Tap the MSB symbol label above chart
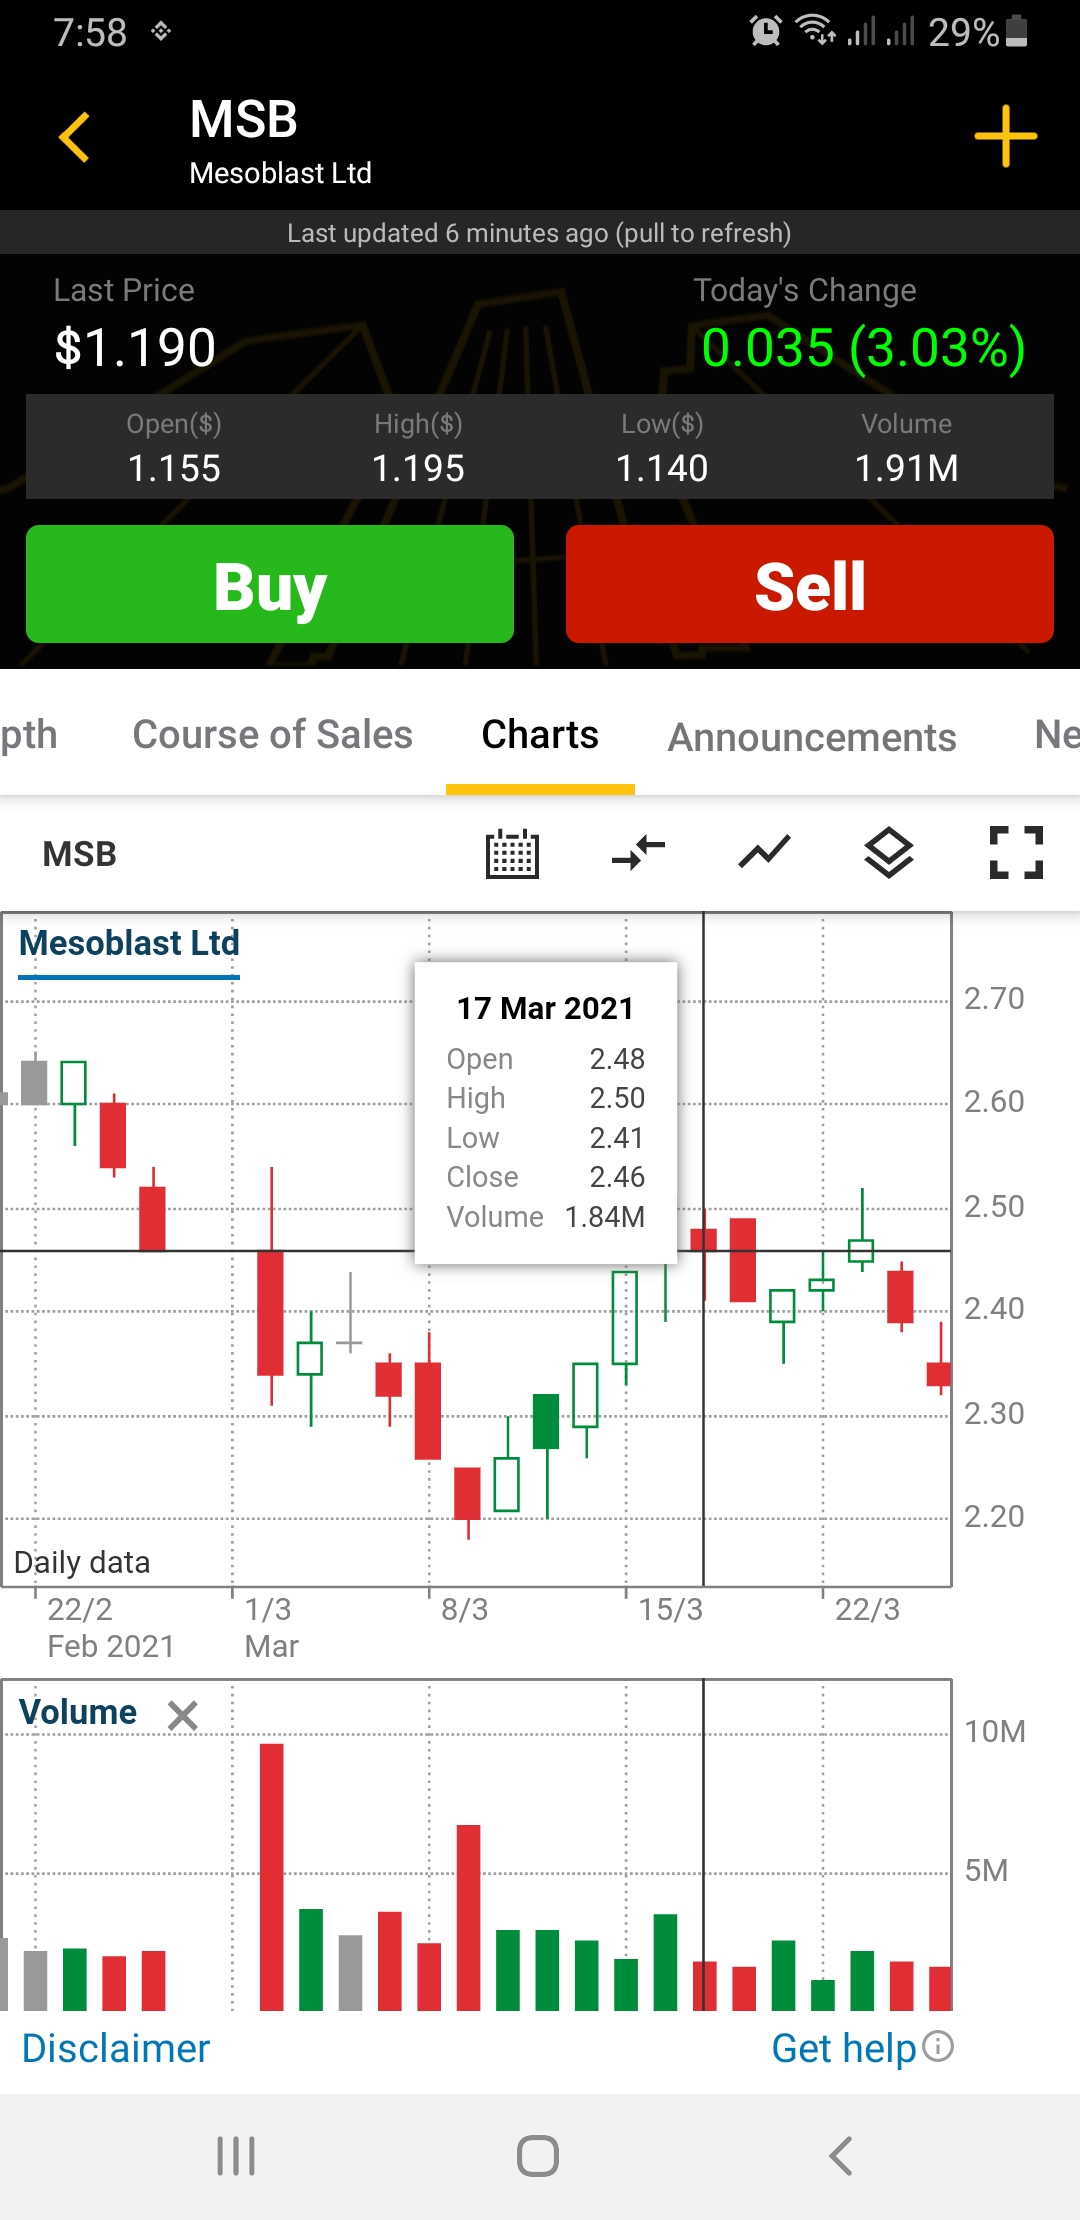The width and height of the screenshot is (1080, 2220). 80,854
